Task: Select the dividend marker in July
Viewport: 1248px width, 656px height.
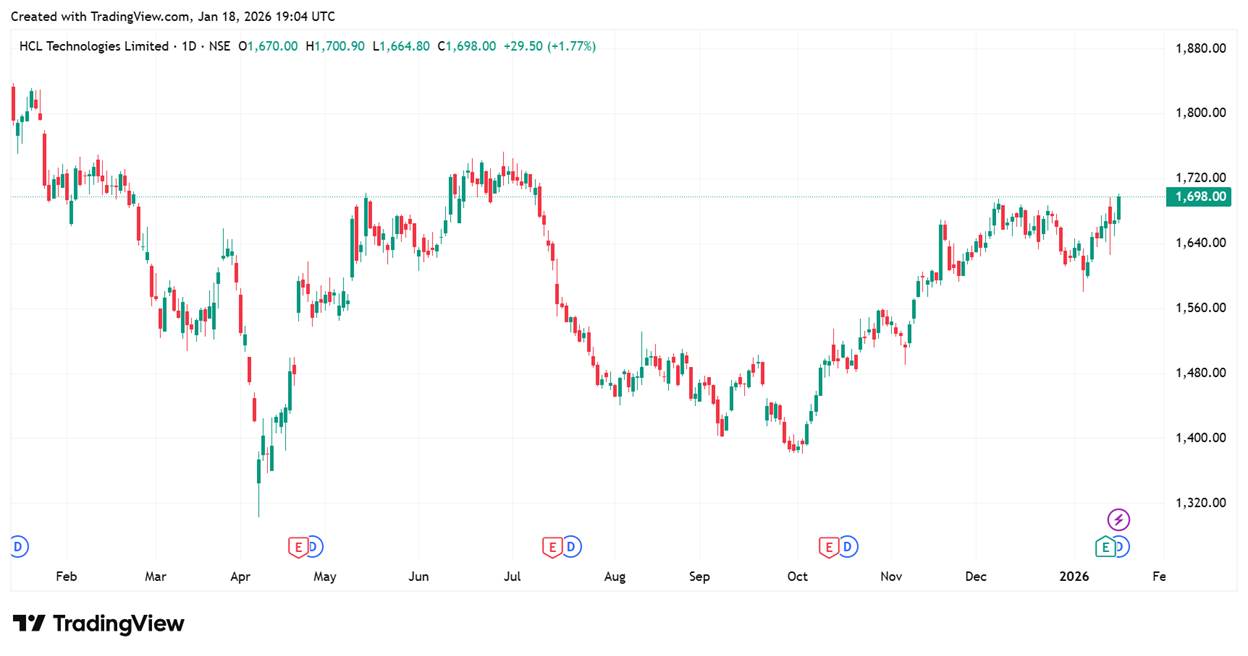Action: pyautogui.click(x=571, y=546)
